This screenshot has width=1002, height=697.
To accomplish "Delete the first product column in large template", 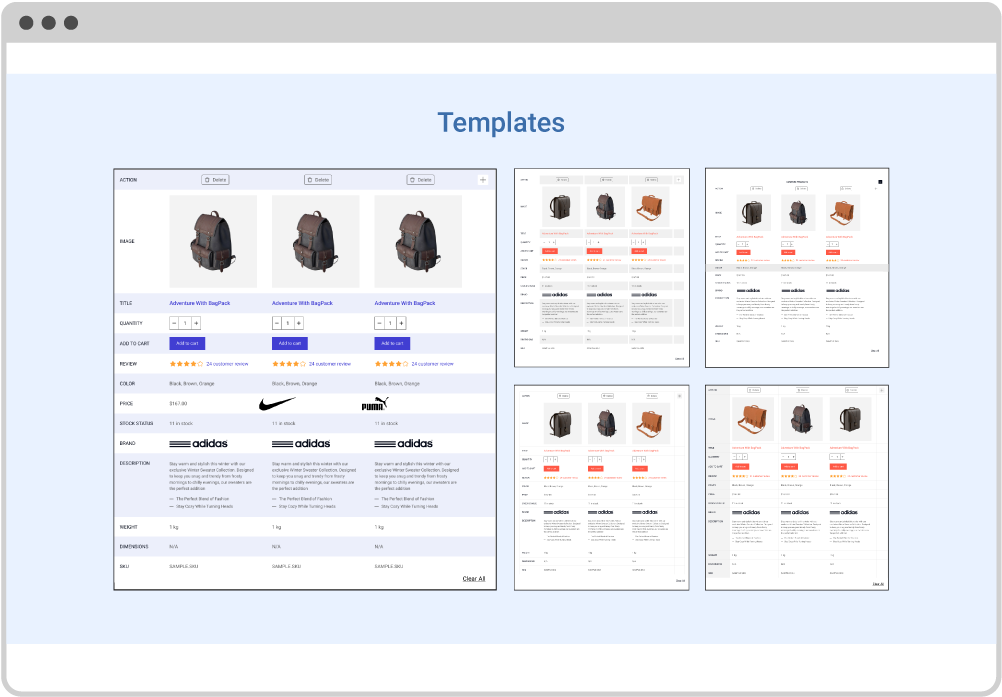I will coord(215,180).
